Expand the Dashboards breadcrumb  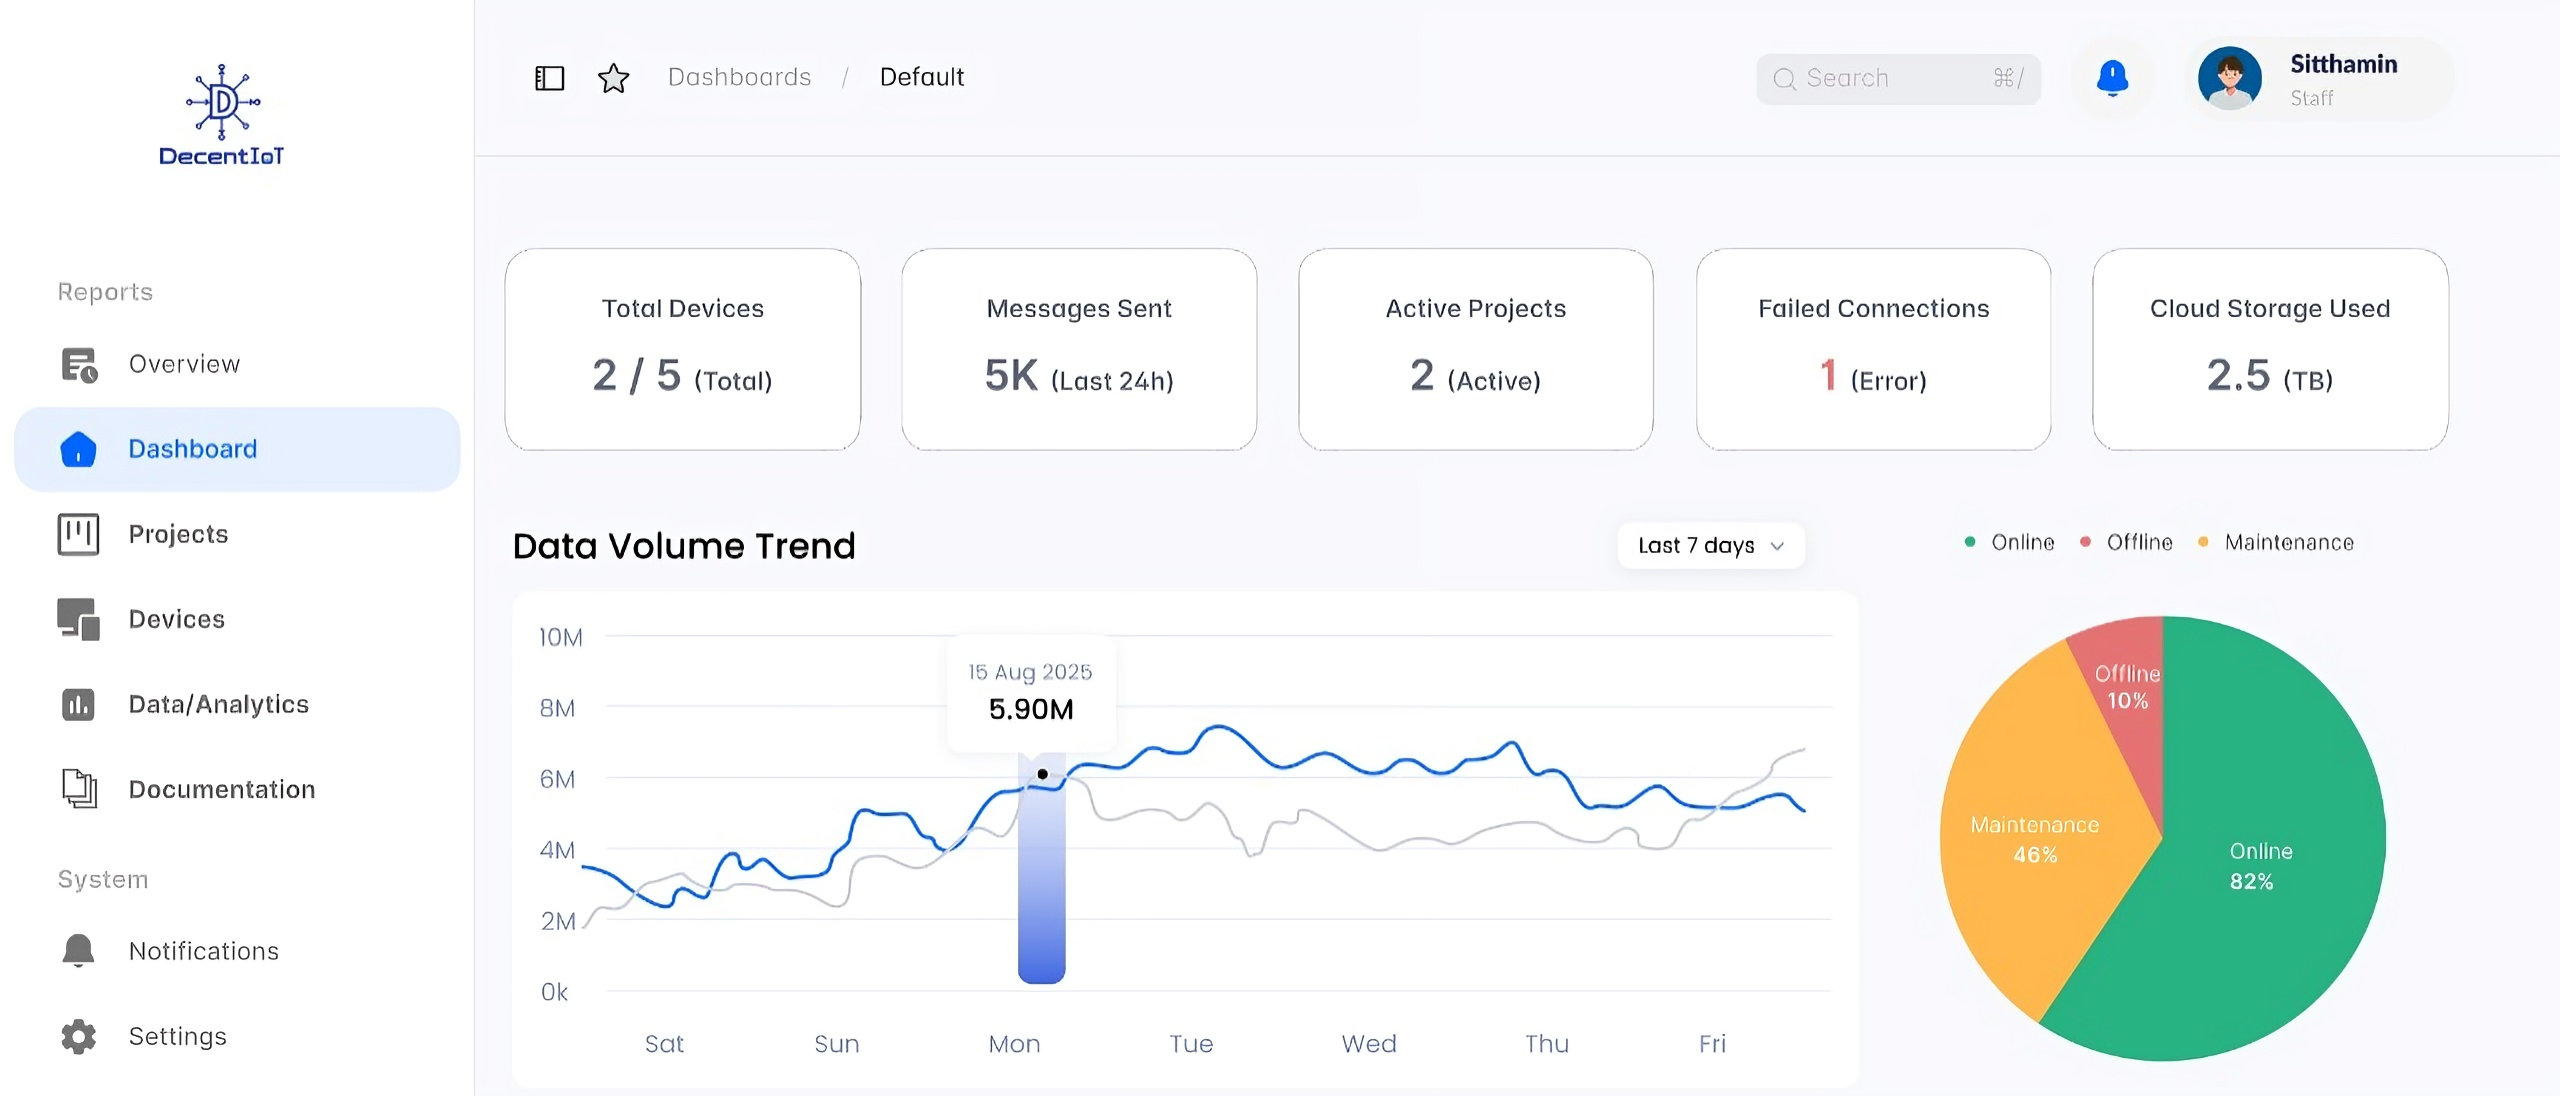[739, 77]
